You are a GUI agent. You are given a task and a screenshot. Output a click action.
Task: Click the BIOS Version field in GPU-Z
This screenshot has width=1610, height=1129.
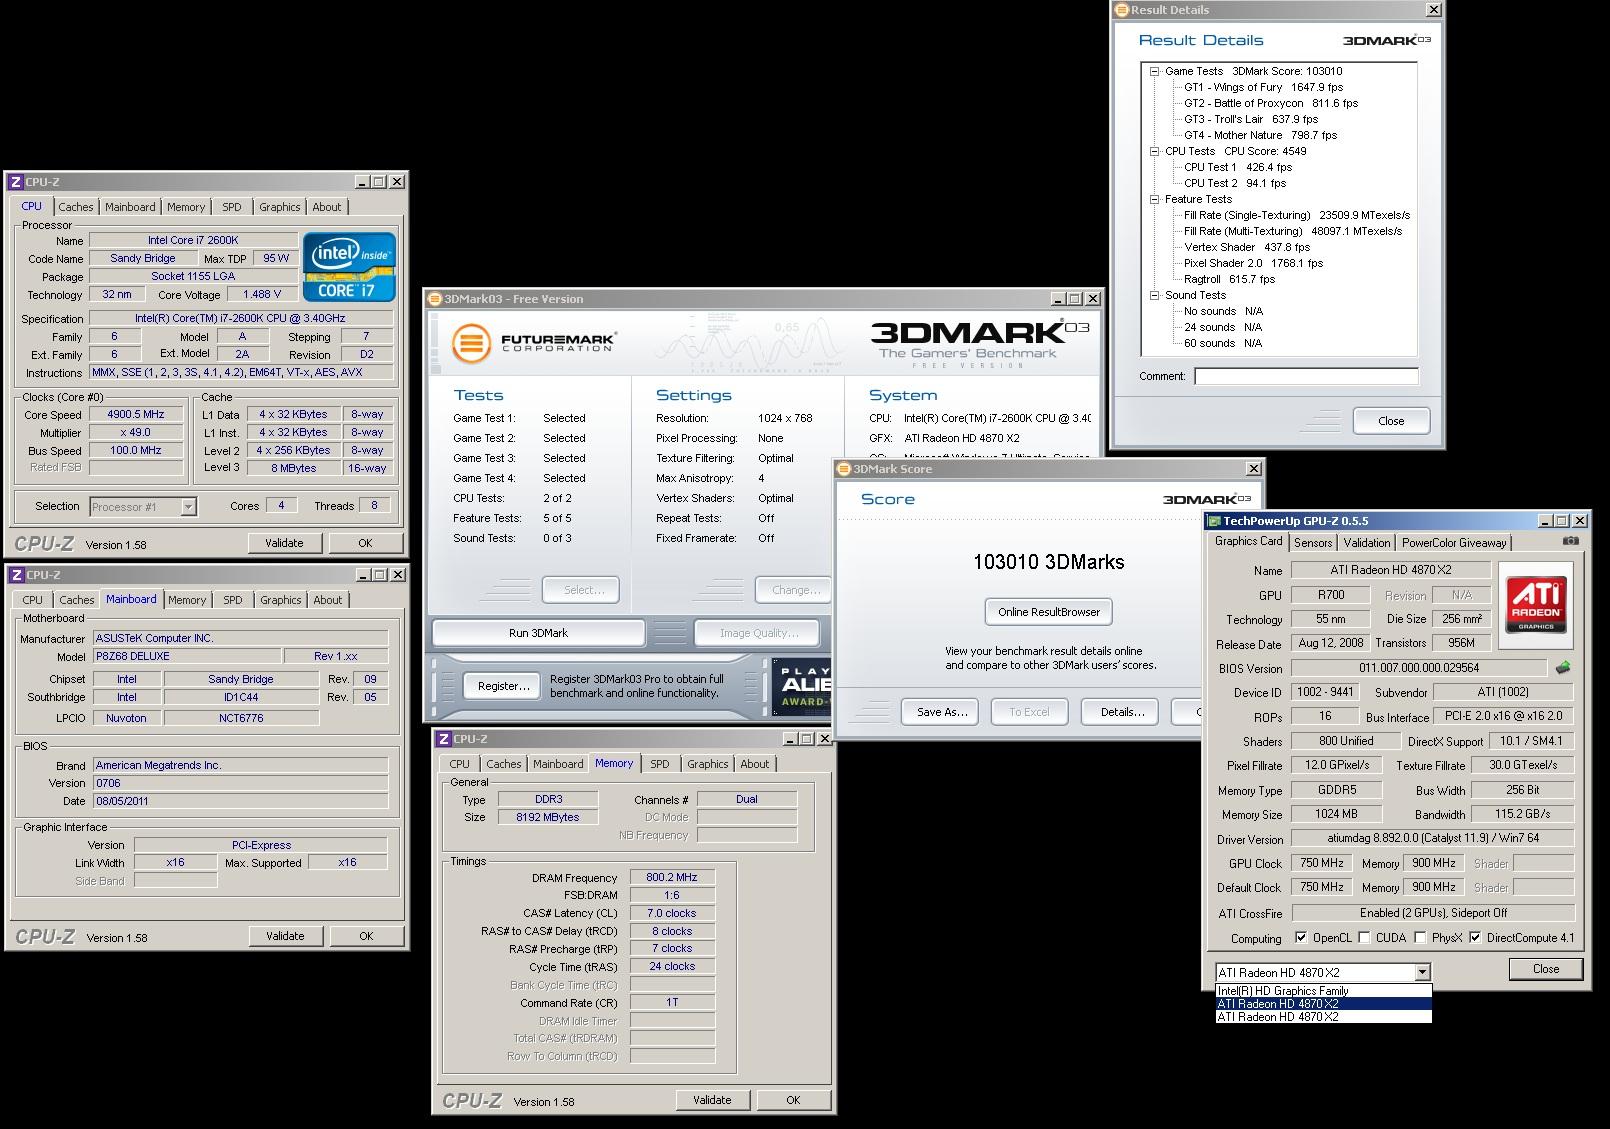(x=1419, y=668)
